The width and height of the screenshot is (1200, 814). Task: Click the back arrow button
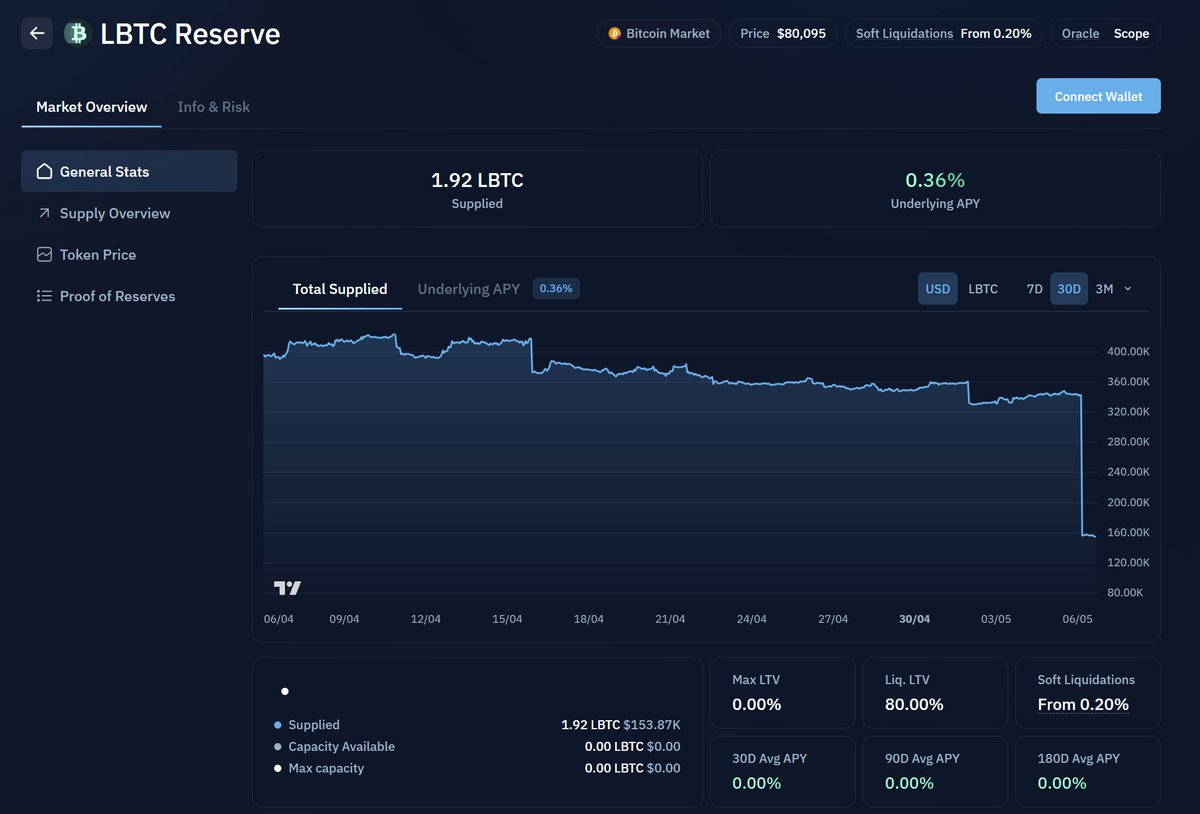[x=37, y=33]
